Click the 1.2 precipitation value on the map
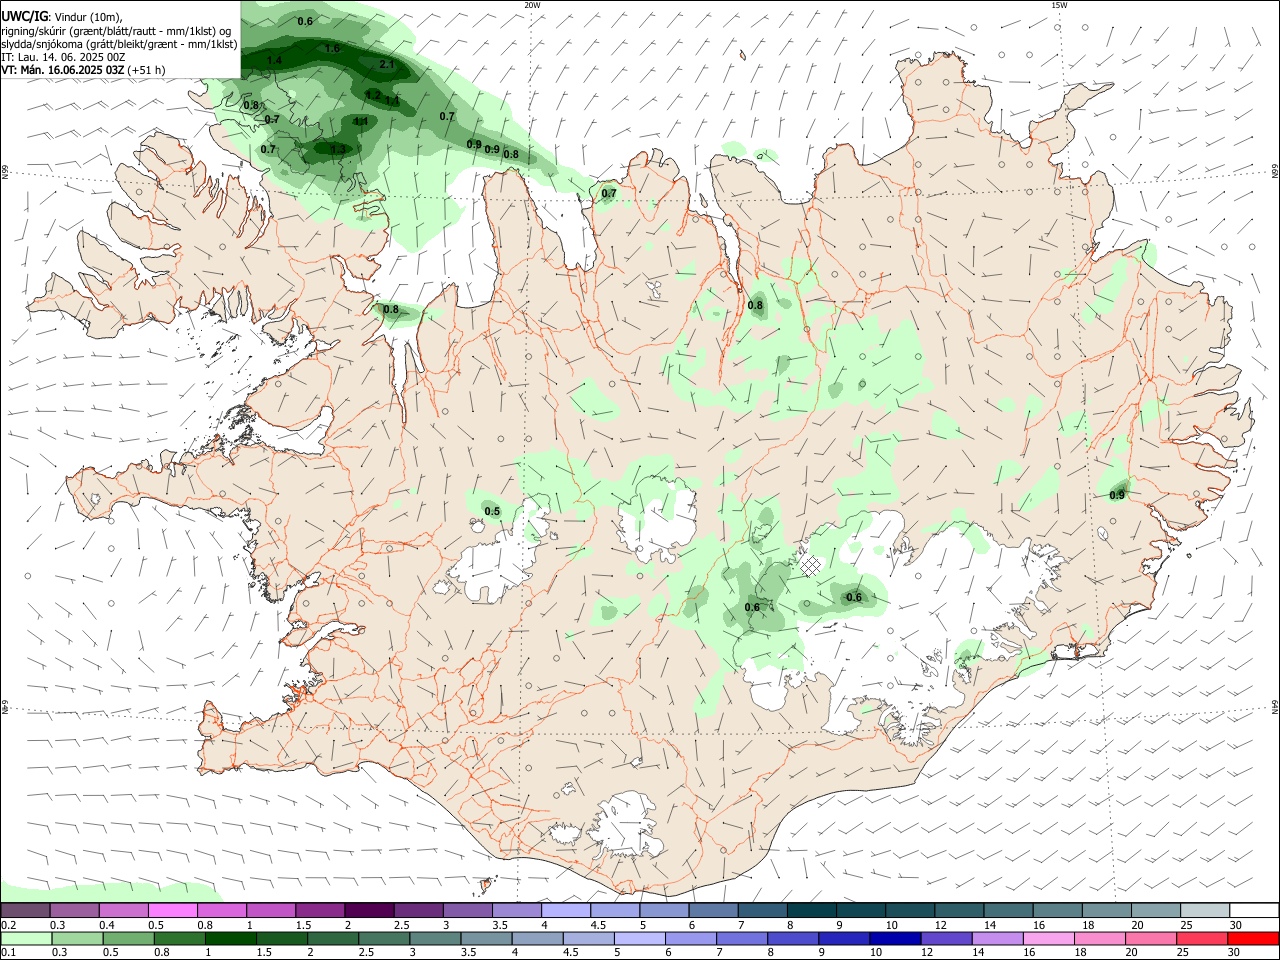The width and height of the screenshot is (1280, 960). point(373,95)
